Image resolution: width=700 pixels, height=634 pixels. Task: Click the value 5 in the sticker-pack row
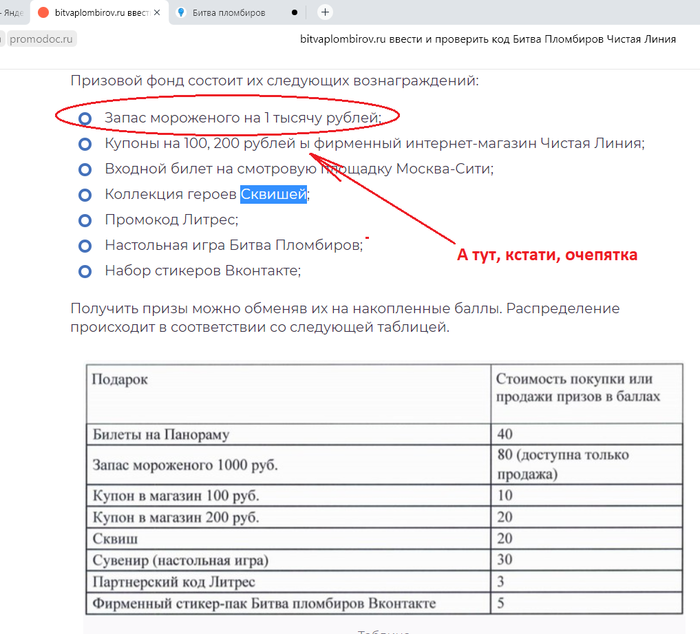[x=501, y=603]
